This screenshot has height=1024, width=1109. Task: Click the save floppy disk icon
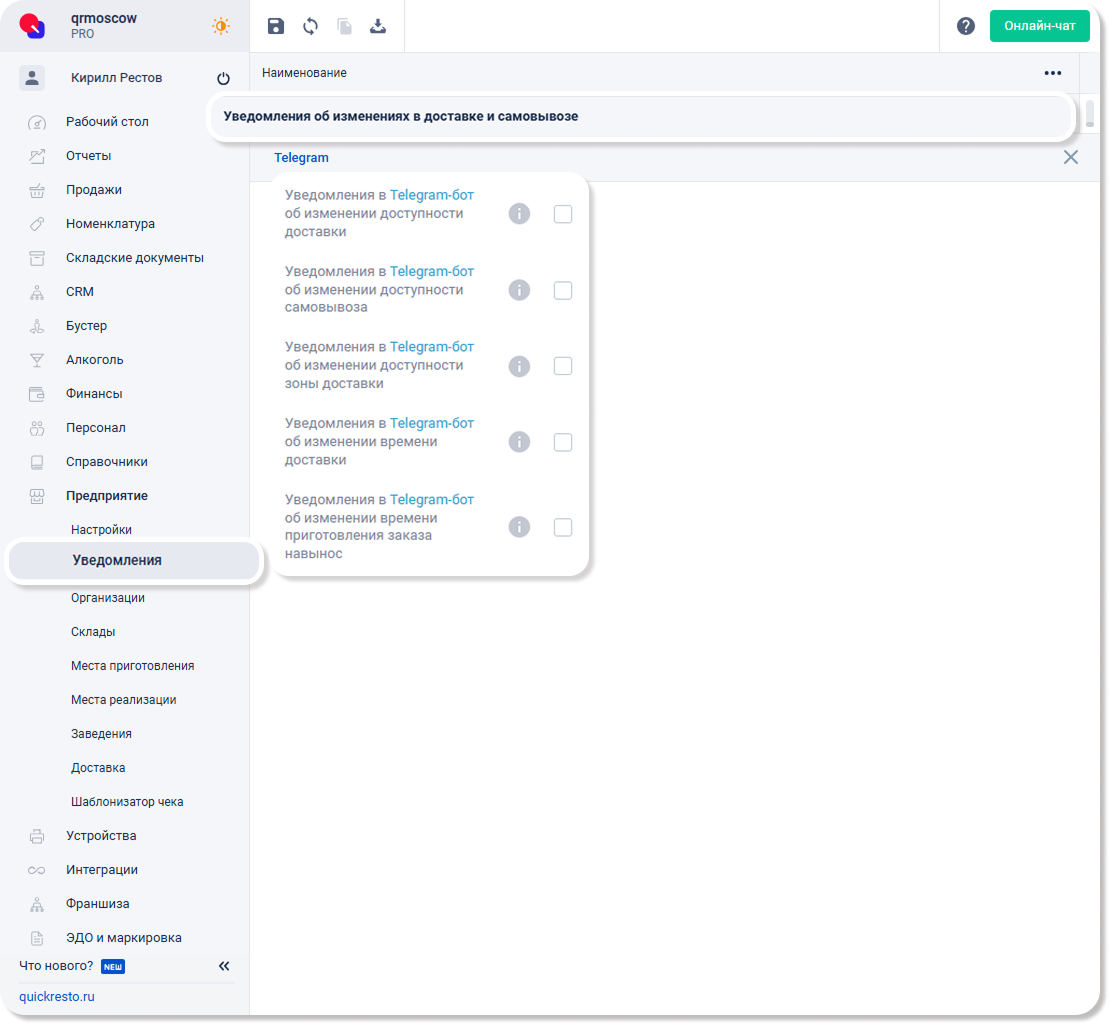tap(276, 26)
